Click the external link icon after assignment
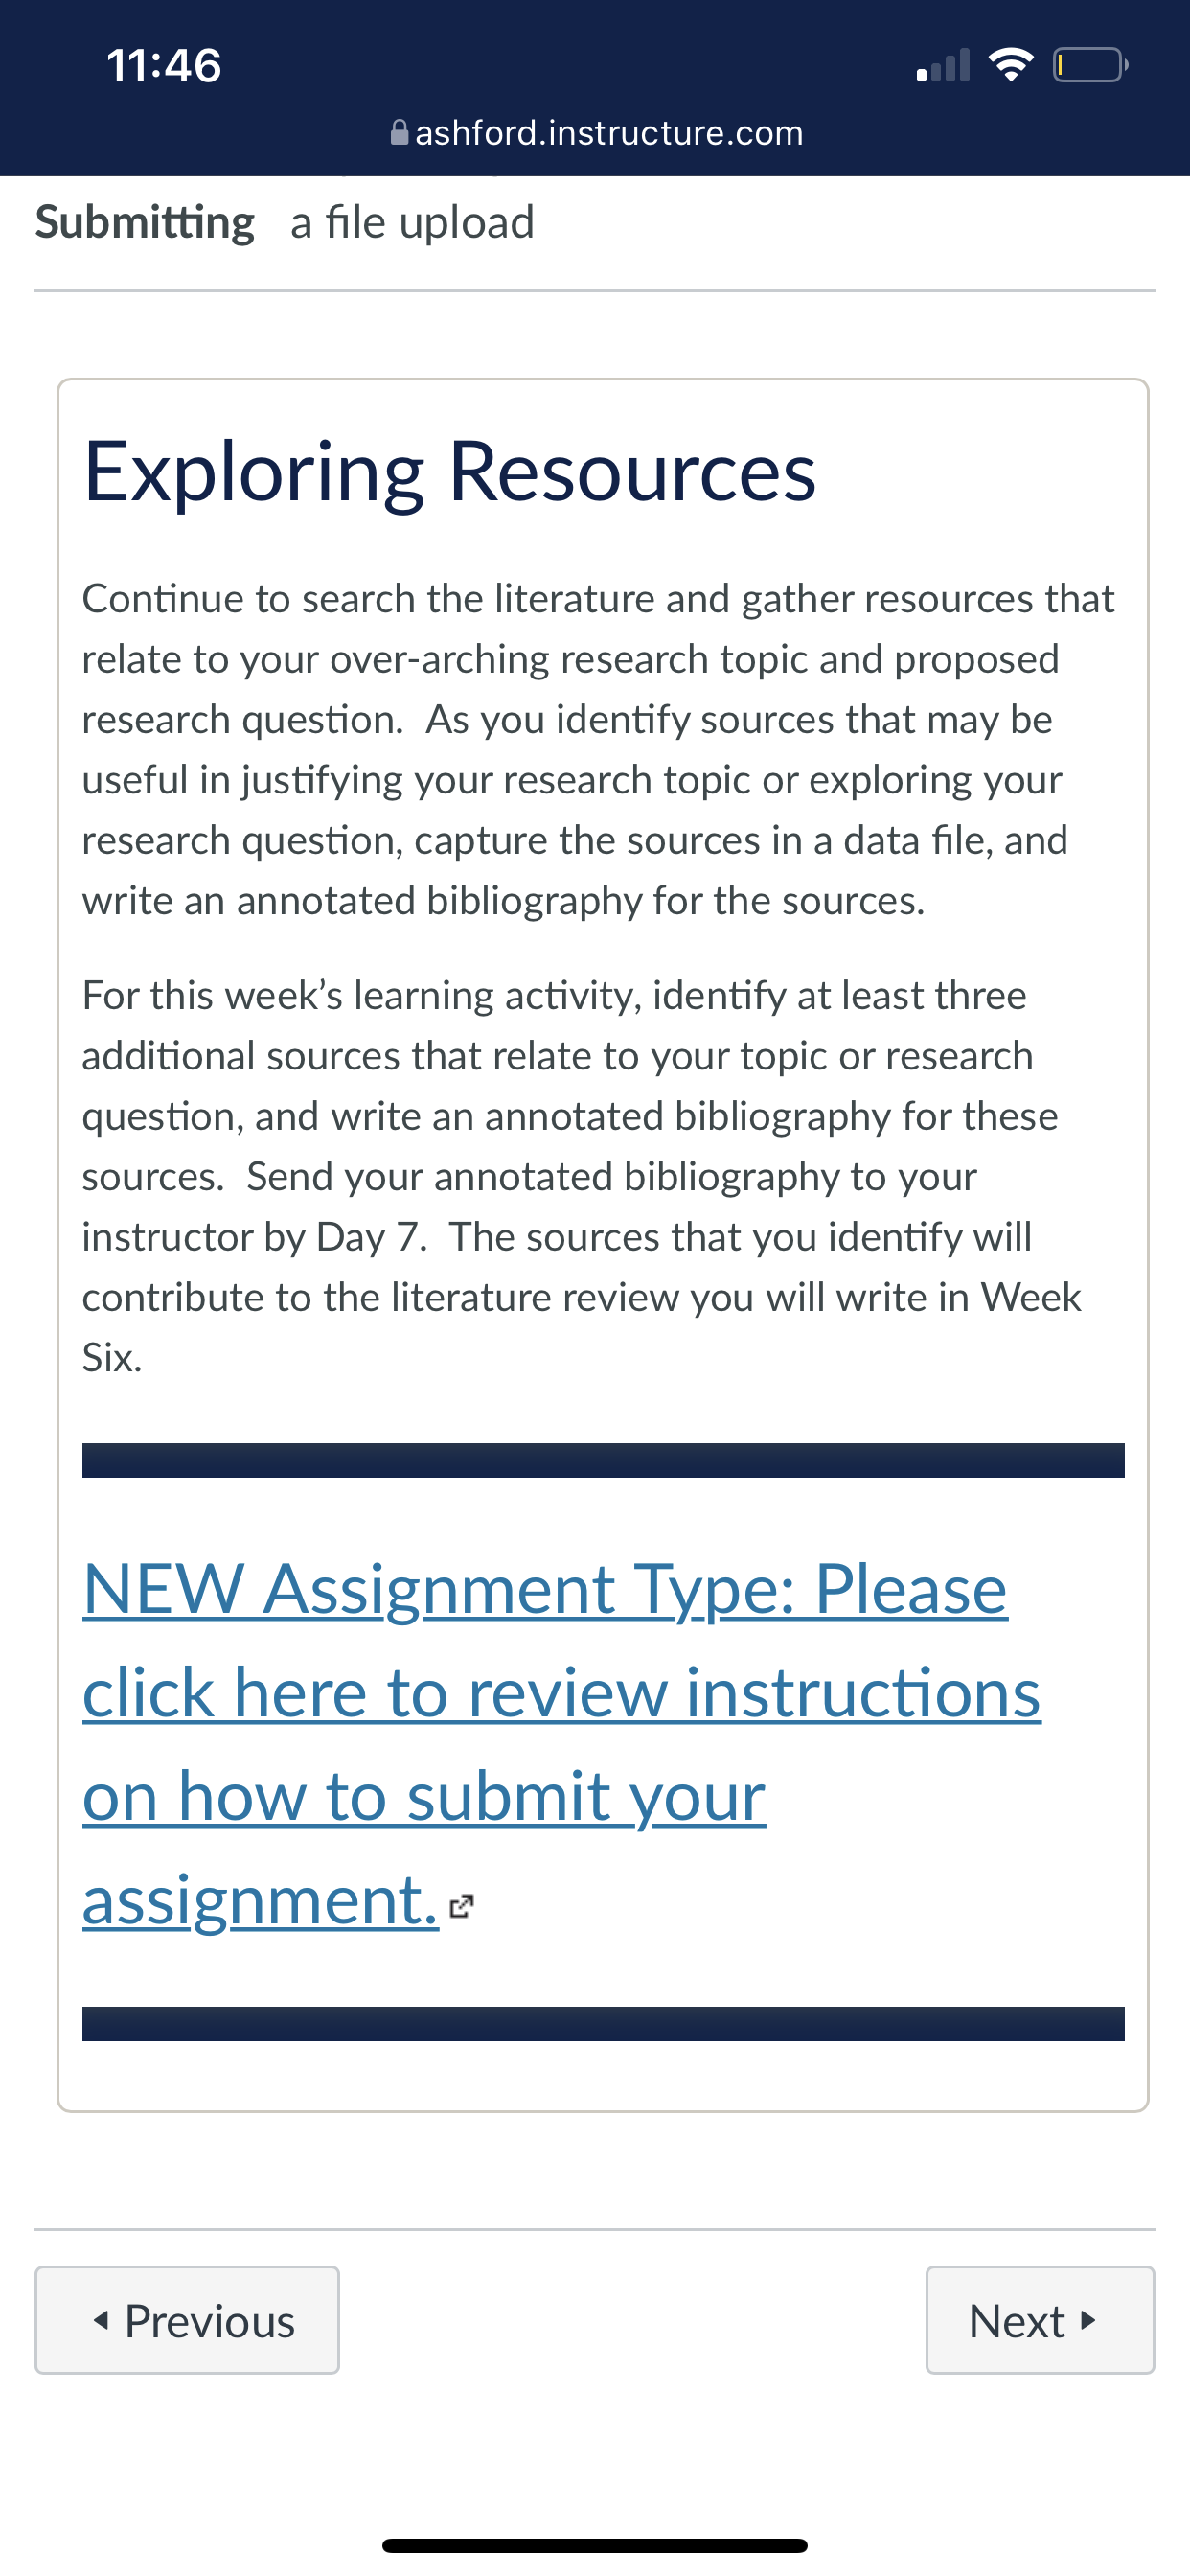Viewport: 1190px width, 2576px height. click(x=461, y=1906)
